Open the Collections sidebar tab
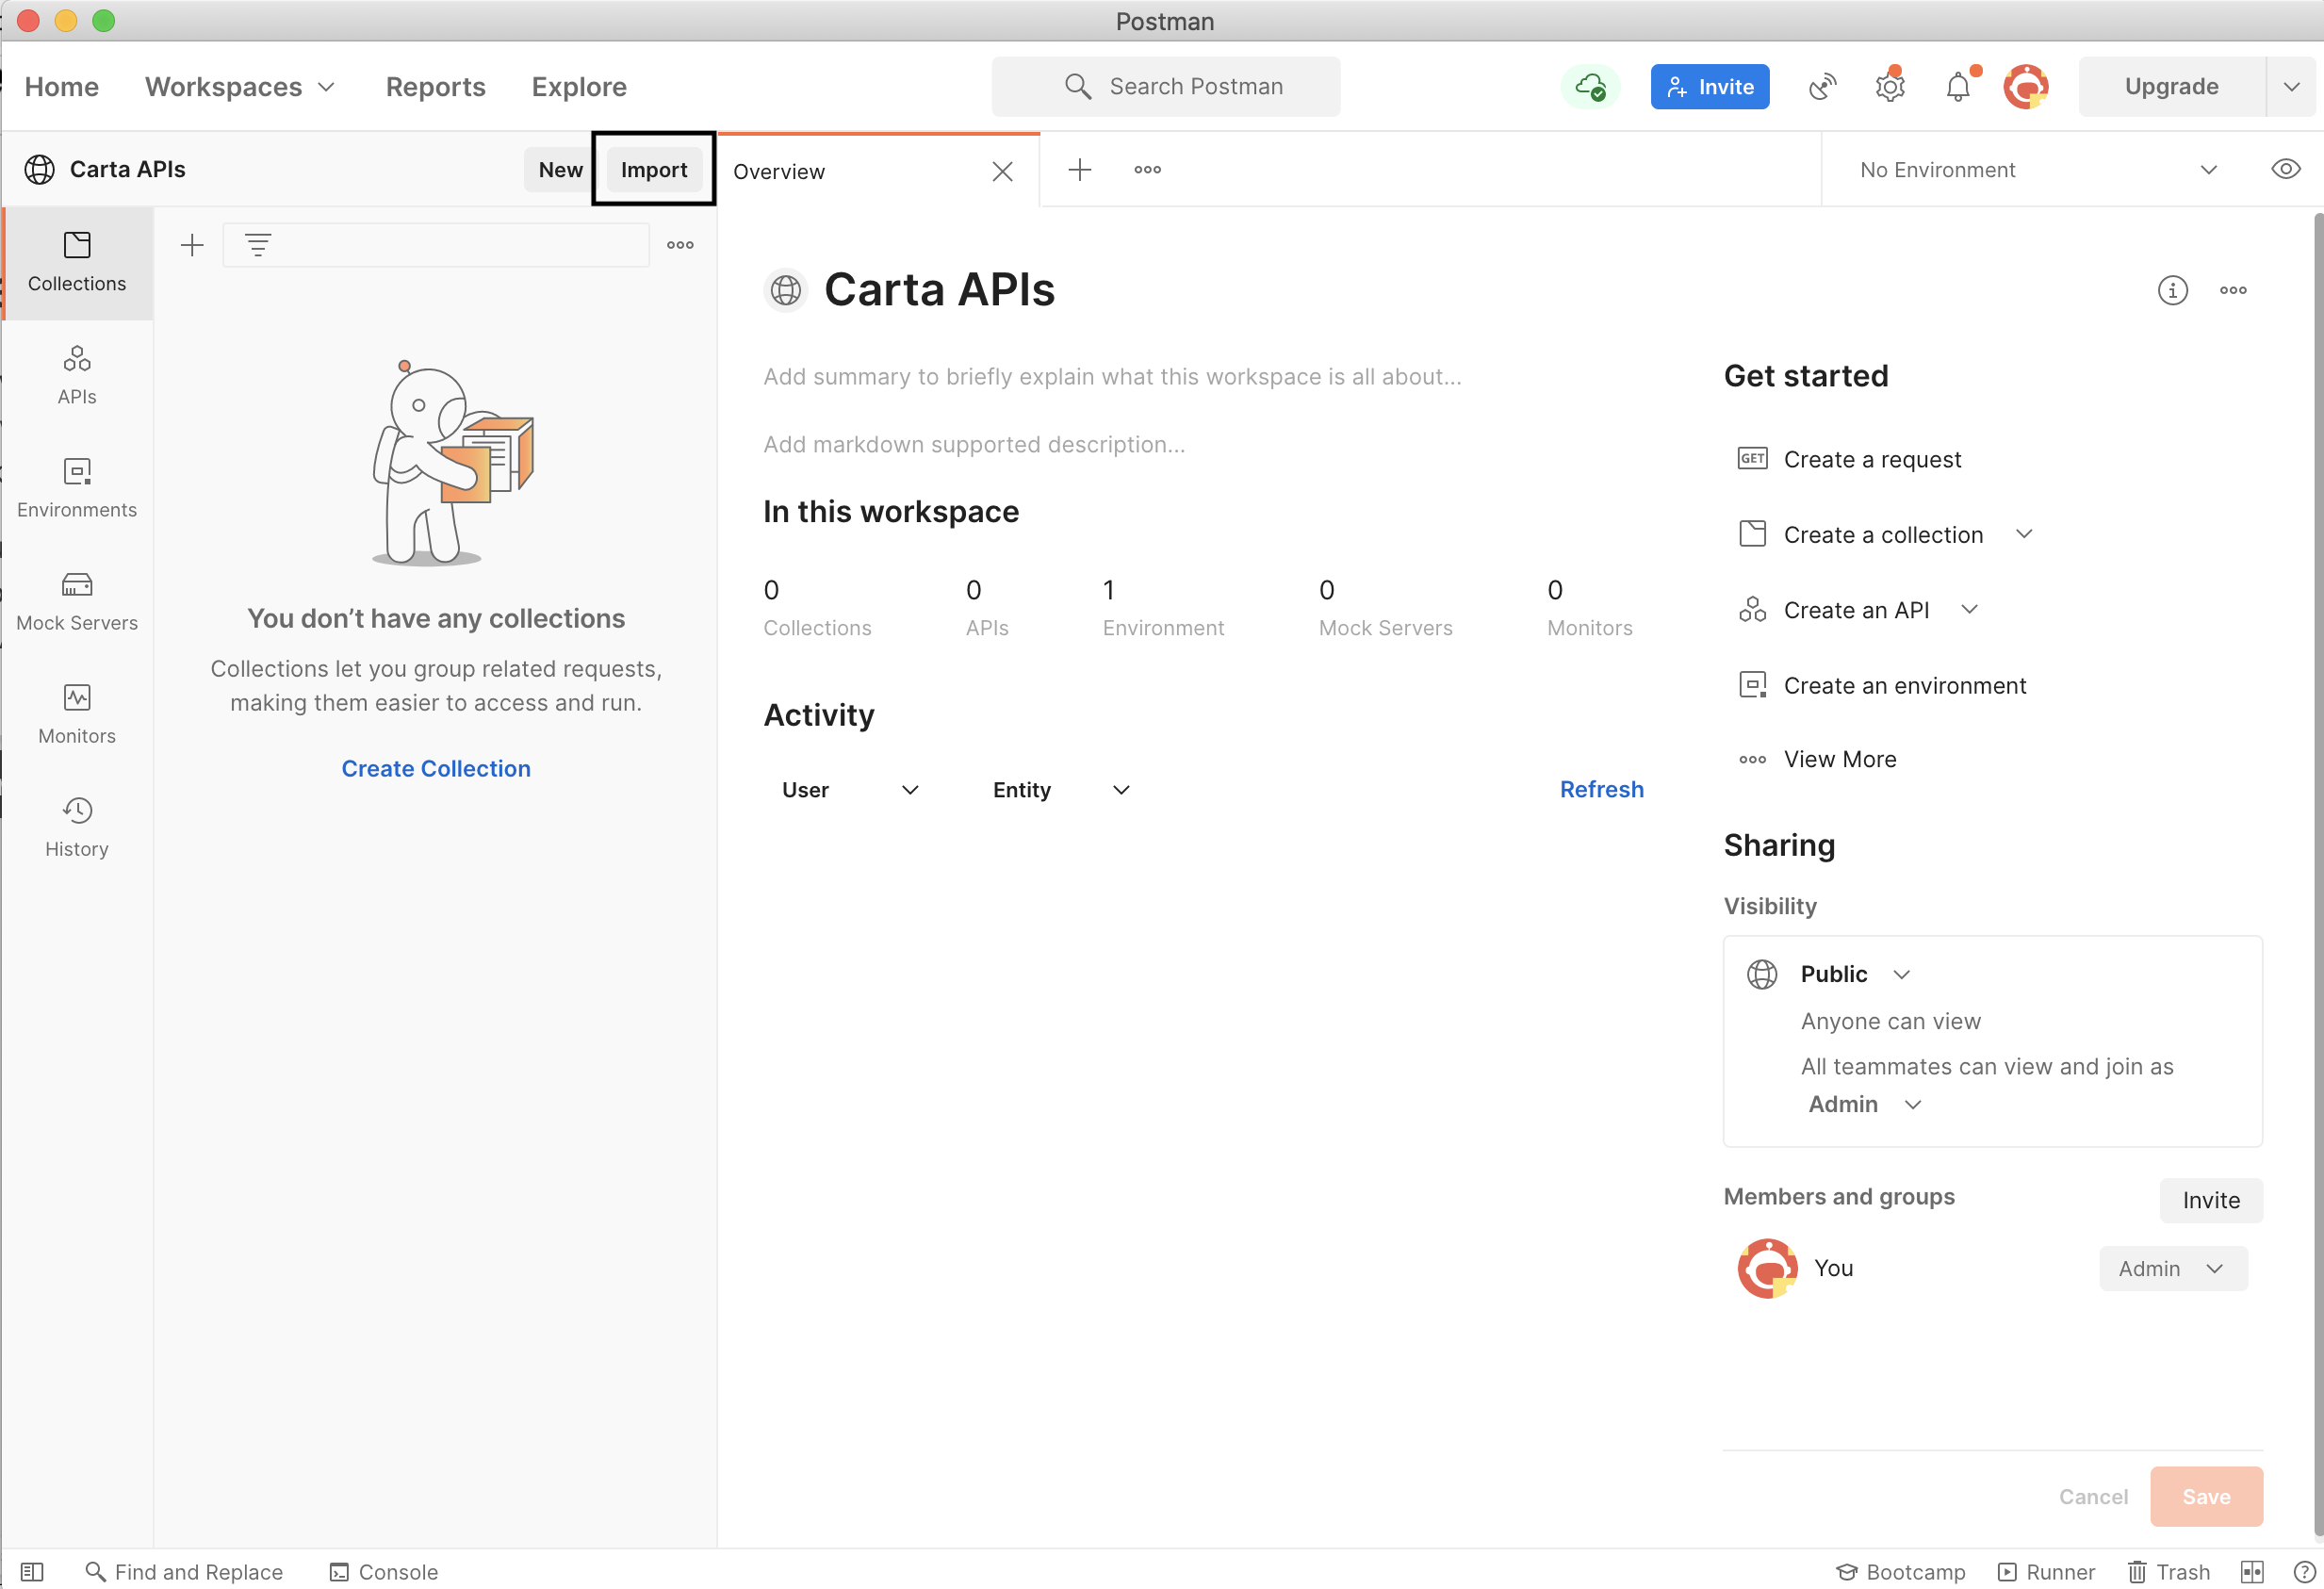The width and height of the screenshot is (2324, 1589). [77, 263]
